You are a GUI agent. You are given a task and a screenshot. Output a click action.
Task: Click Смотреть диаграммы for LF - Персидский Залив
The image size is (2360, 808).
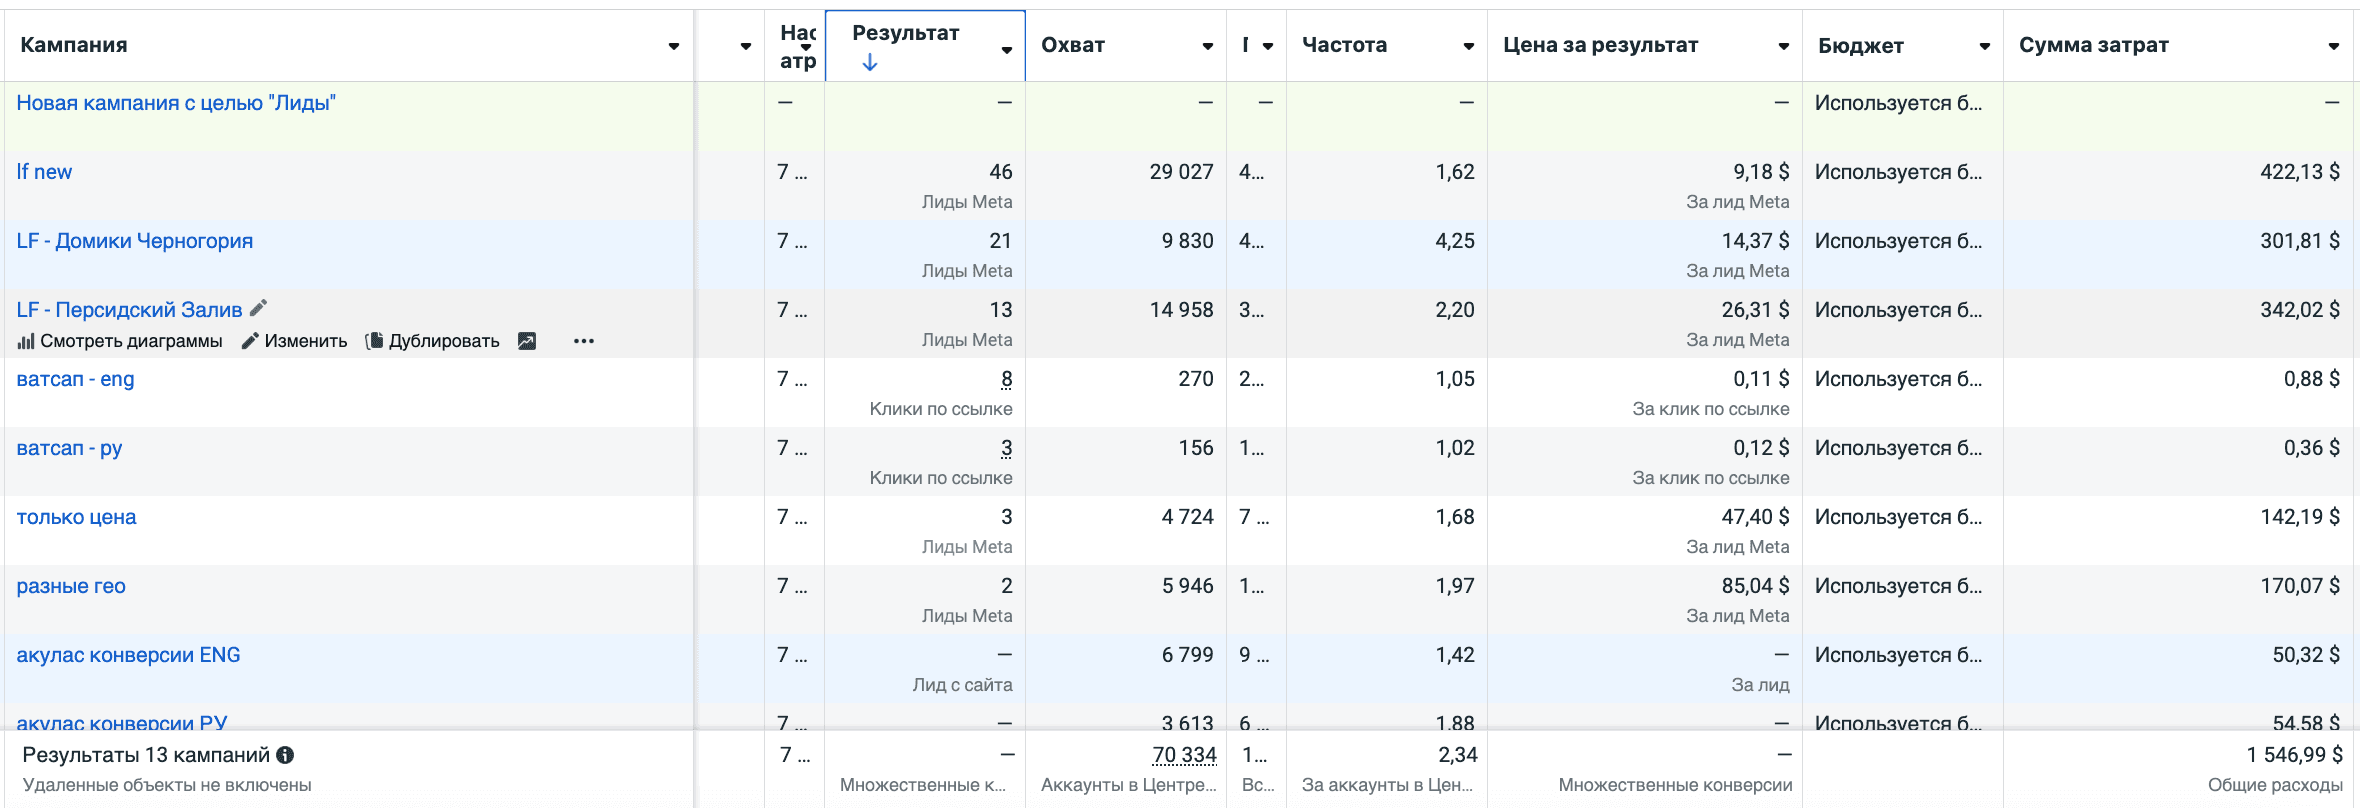pyautogui.click(x=120, y=341)
